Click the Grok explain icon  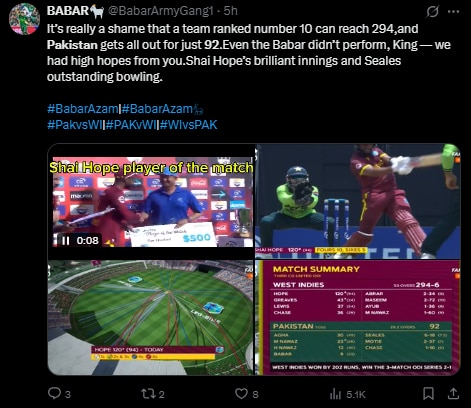432,12
